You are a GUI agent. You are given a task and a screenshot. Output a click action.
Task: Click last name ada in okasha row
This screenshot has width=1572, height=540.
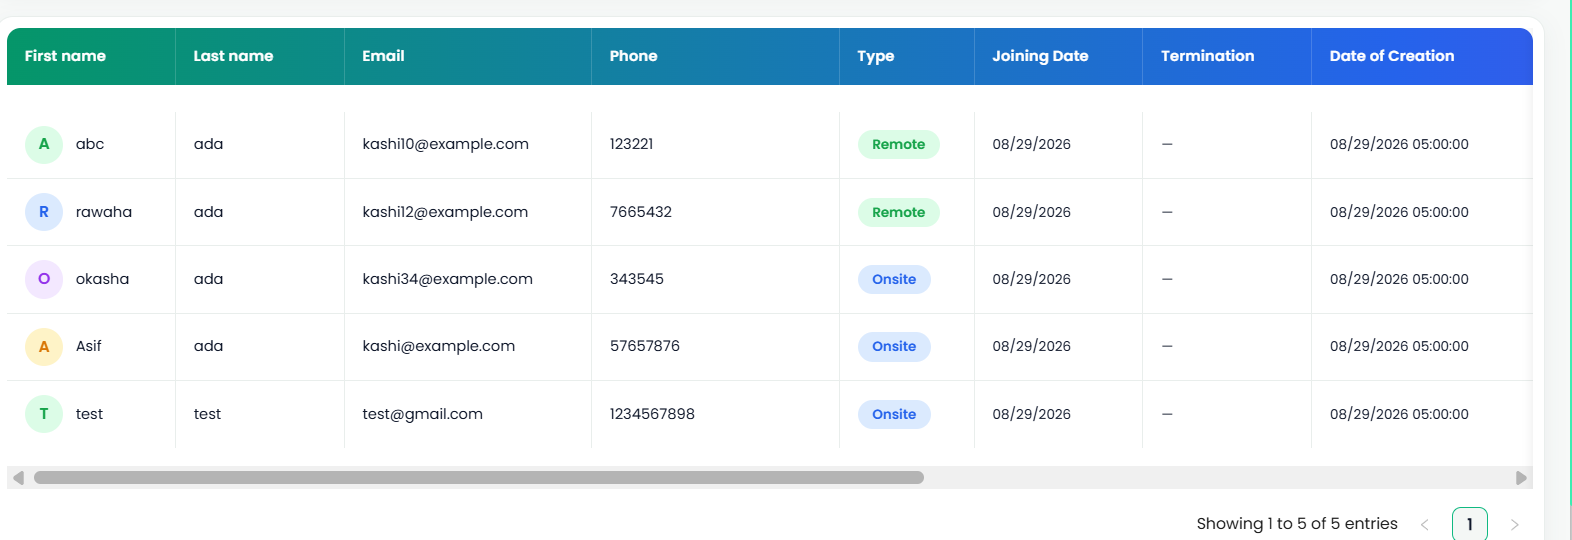(x=208, y=279)
